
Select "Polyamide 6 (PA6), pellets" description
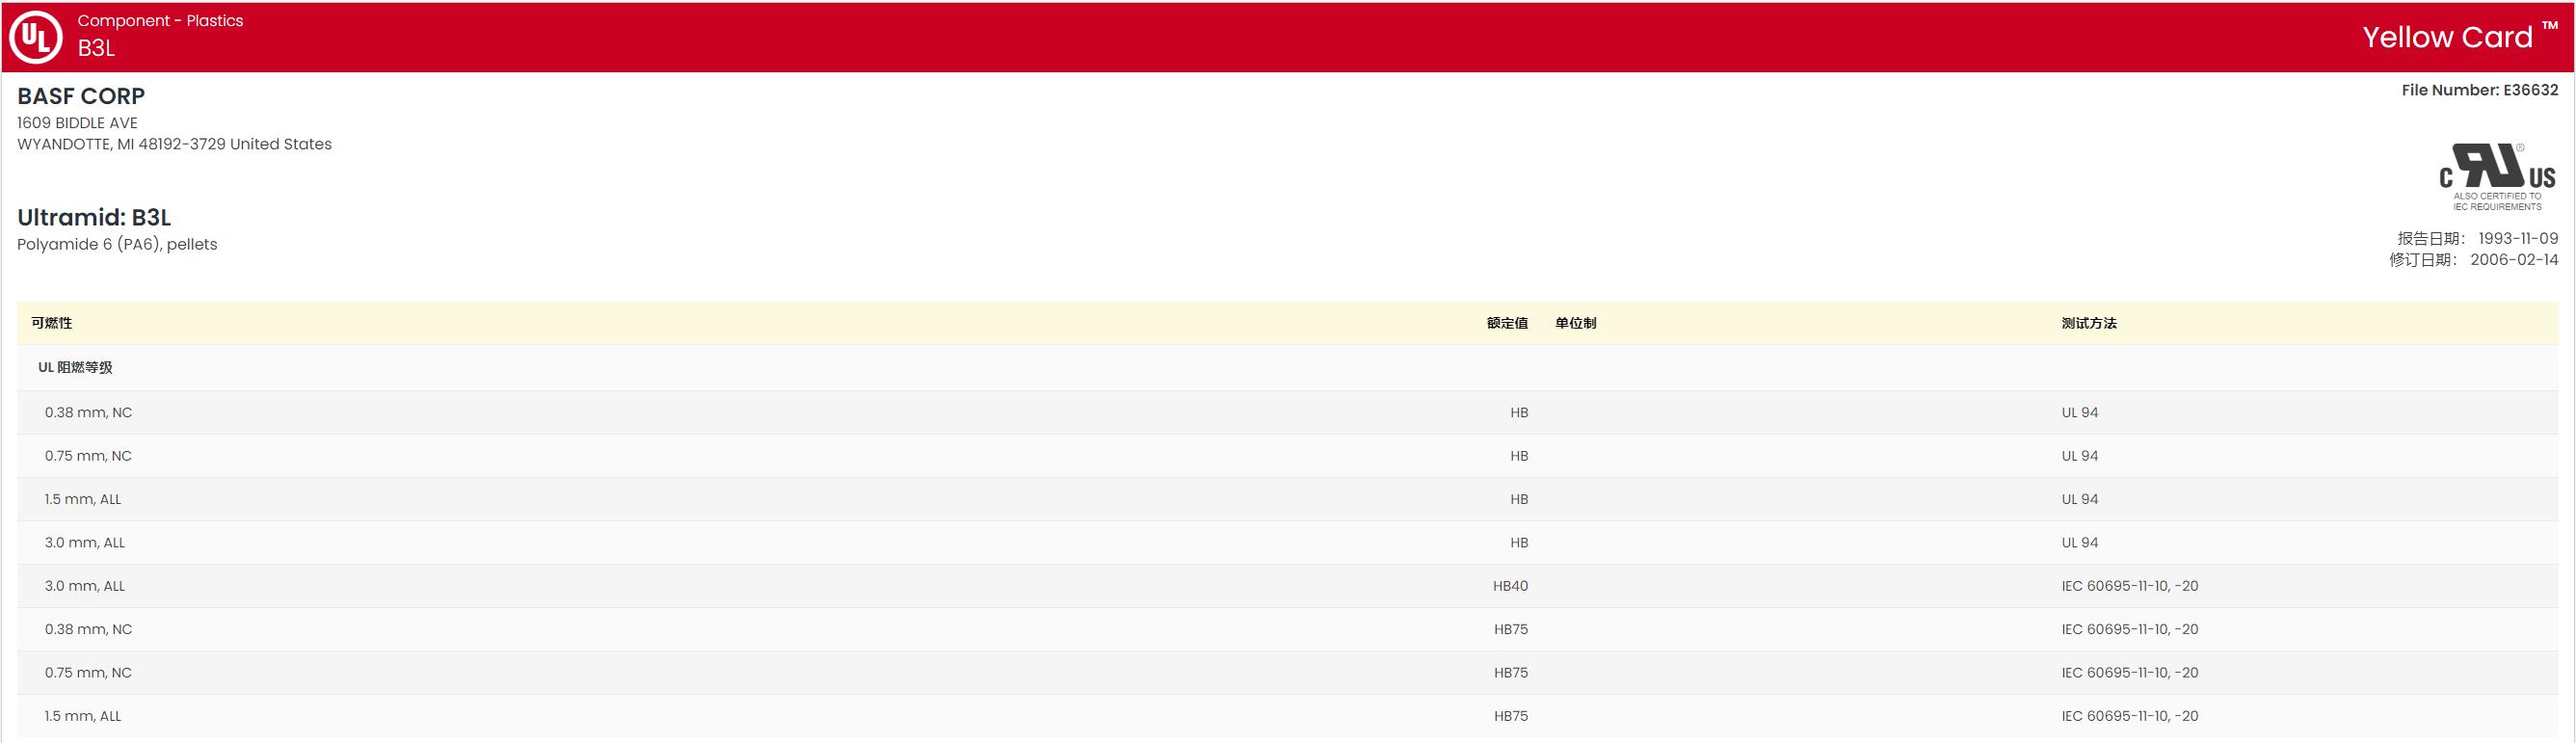117,244
